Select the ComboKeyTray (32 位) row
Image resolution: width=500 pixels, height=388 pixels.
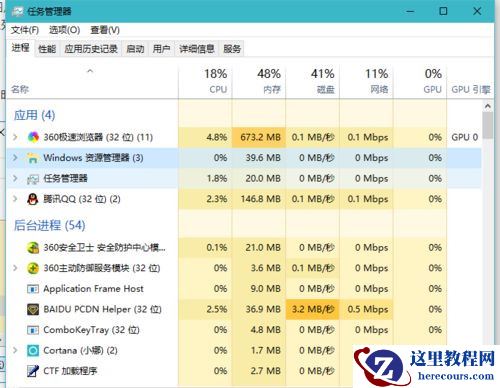243,330
